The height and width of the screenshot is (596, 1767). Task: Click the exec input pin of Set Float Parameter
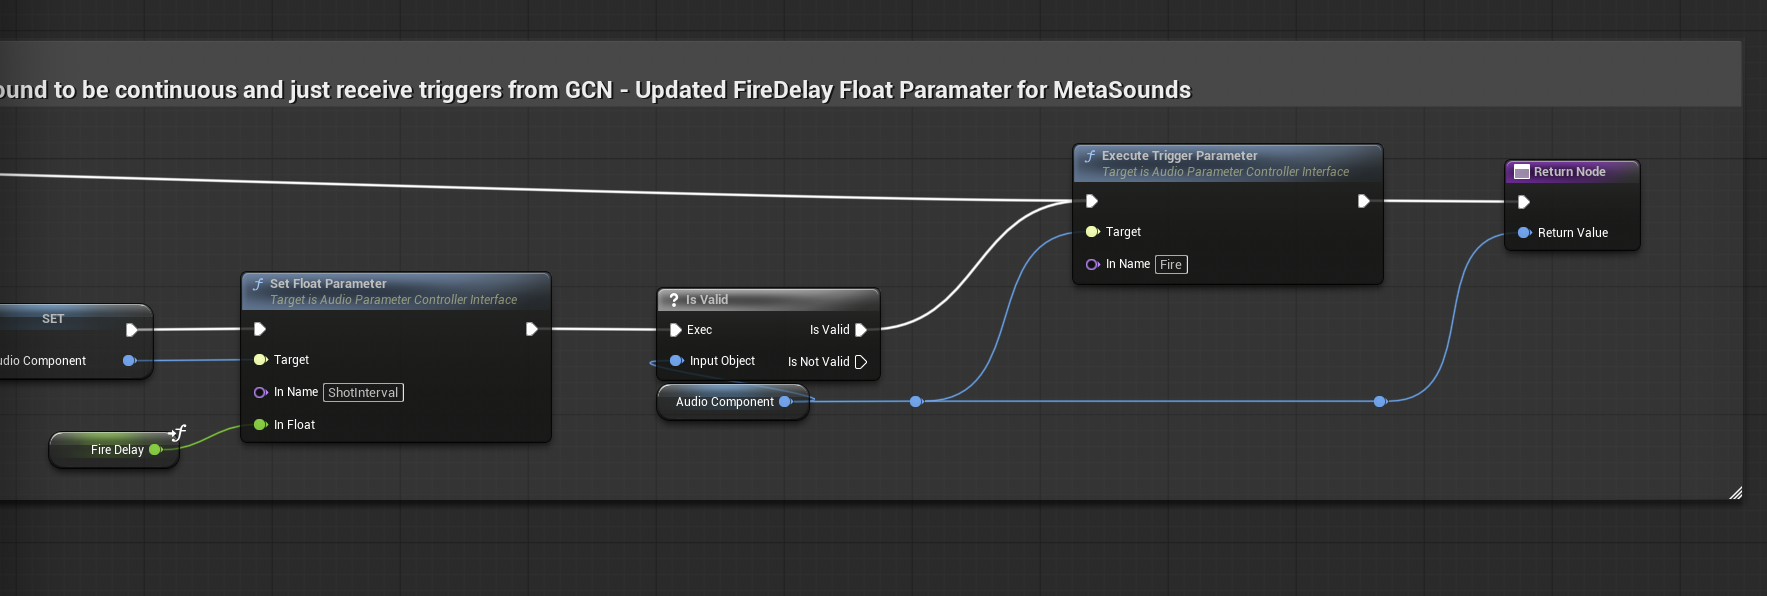tap(260, 329)
